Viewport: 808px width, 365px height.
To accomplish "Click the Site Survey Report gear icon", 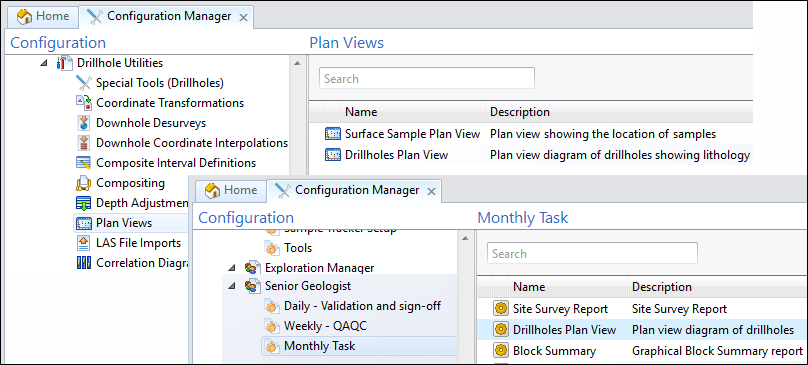I will pos(500,309).
